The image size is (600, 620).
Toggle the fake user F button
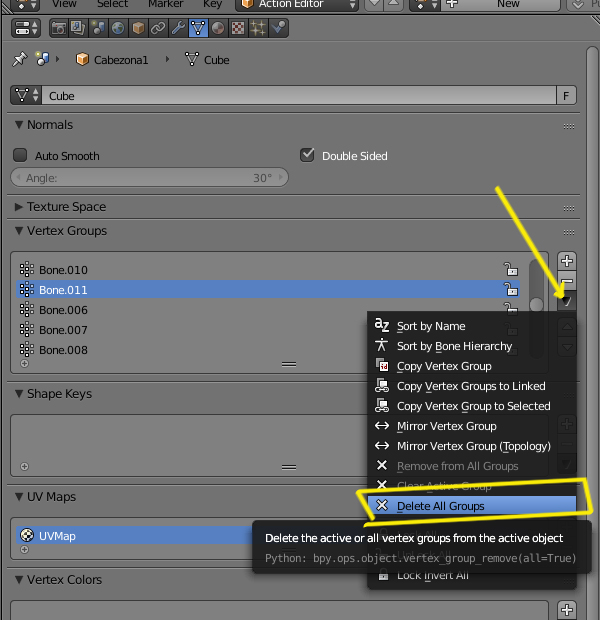point(566,96)
